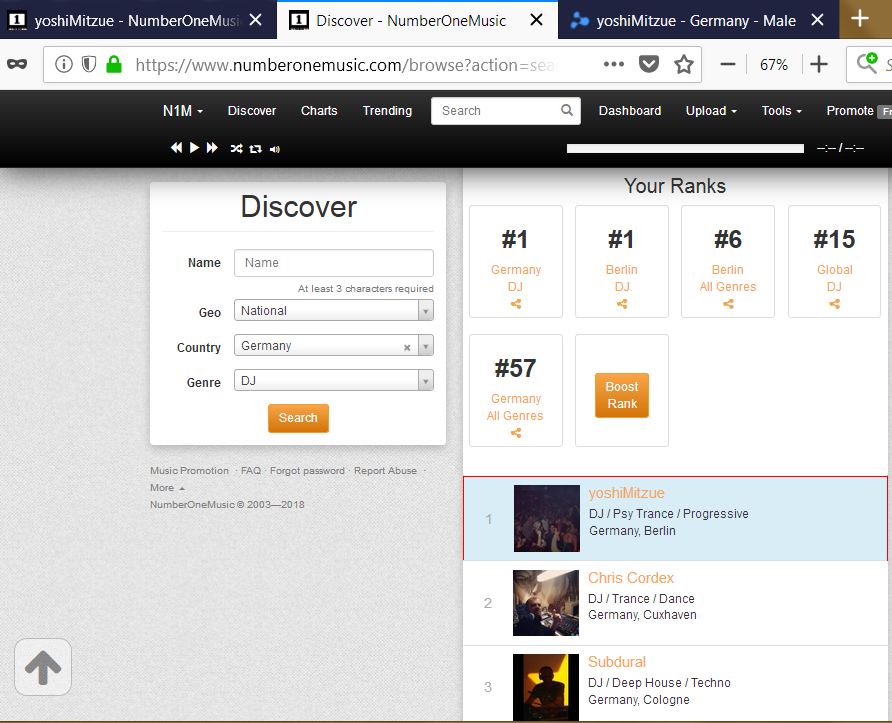Viewport: 892px width, 723px height.
Task: Open a new browser tab
Action: point(860,19)
